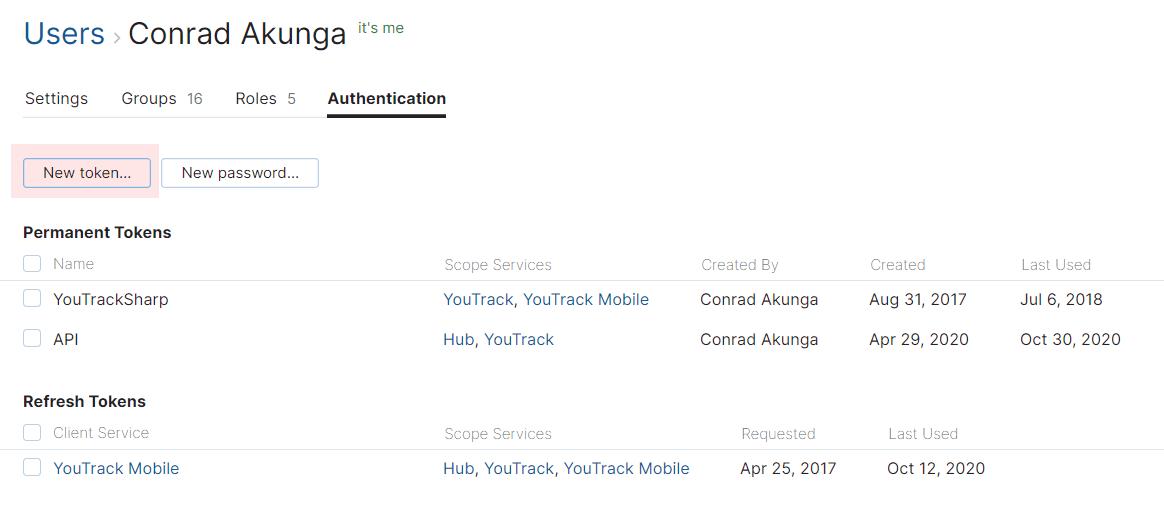
Task: Click the New password button
Action: click(240, 173)
